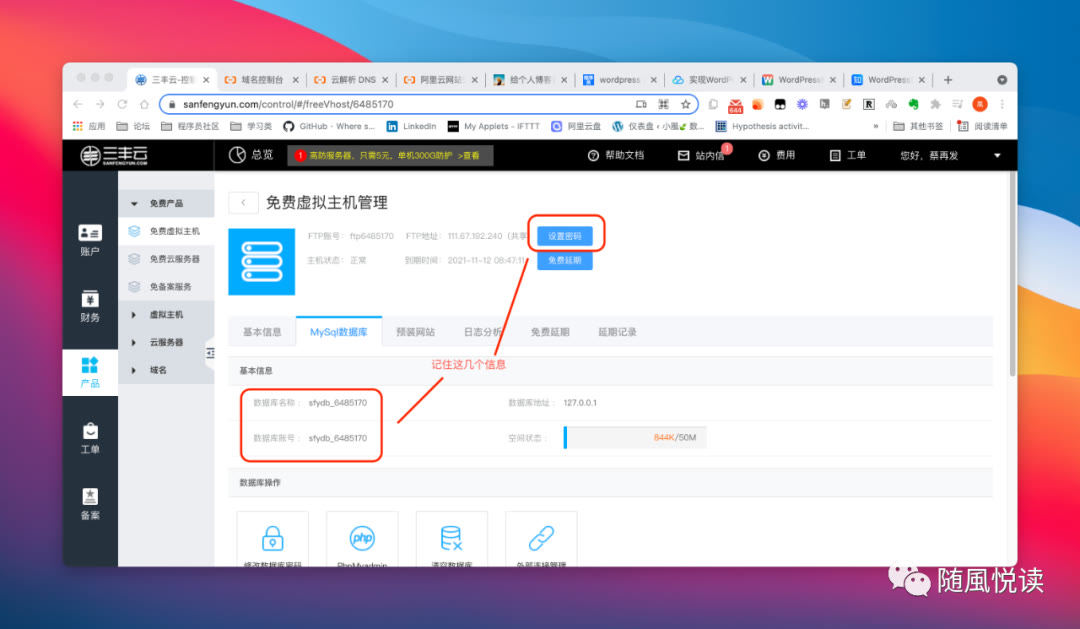Select the 财务 sidebar icon

[90, 305]
